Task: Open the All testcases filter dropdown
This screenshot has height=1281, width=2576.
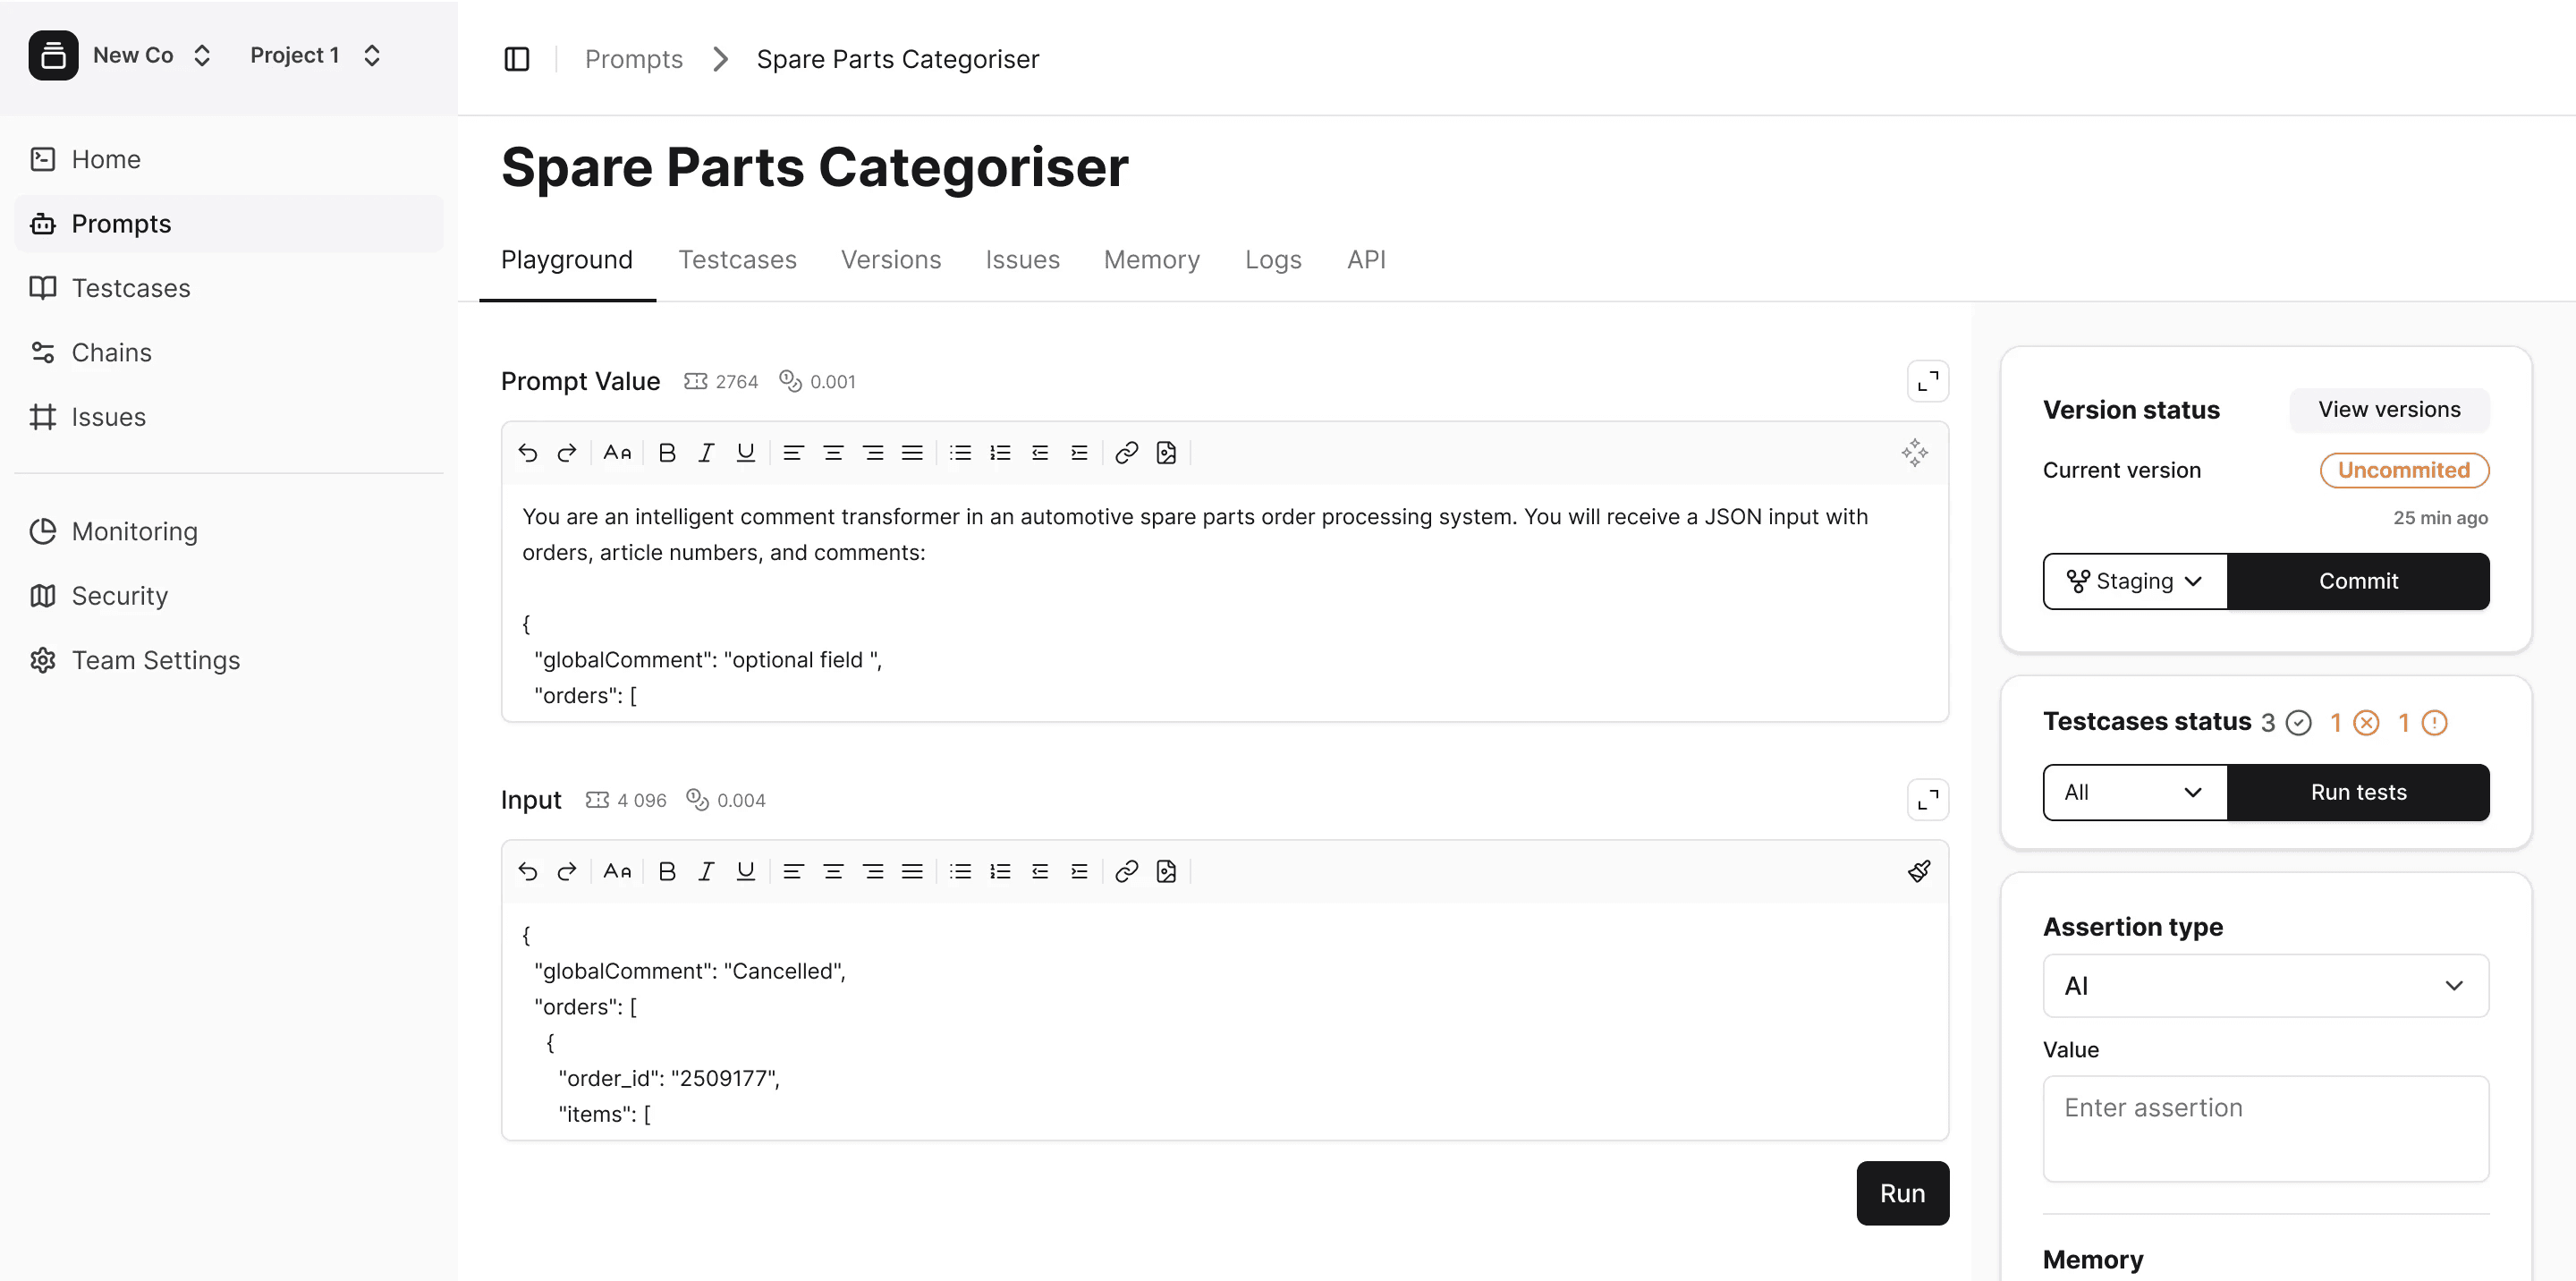Action: click(2135, 792)
